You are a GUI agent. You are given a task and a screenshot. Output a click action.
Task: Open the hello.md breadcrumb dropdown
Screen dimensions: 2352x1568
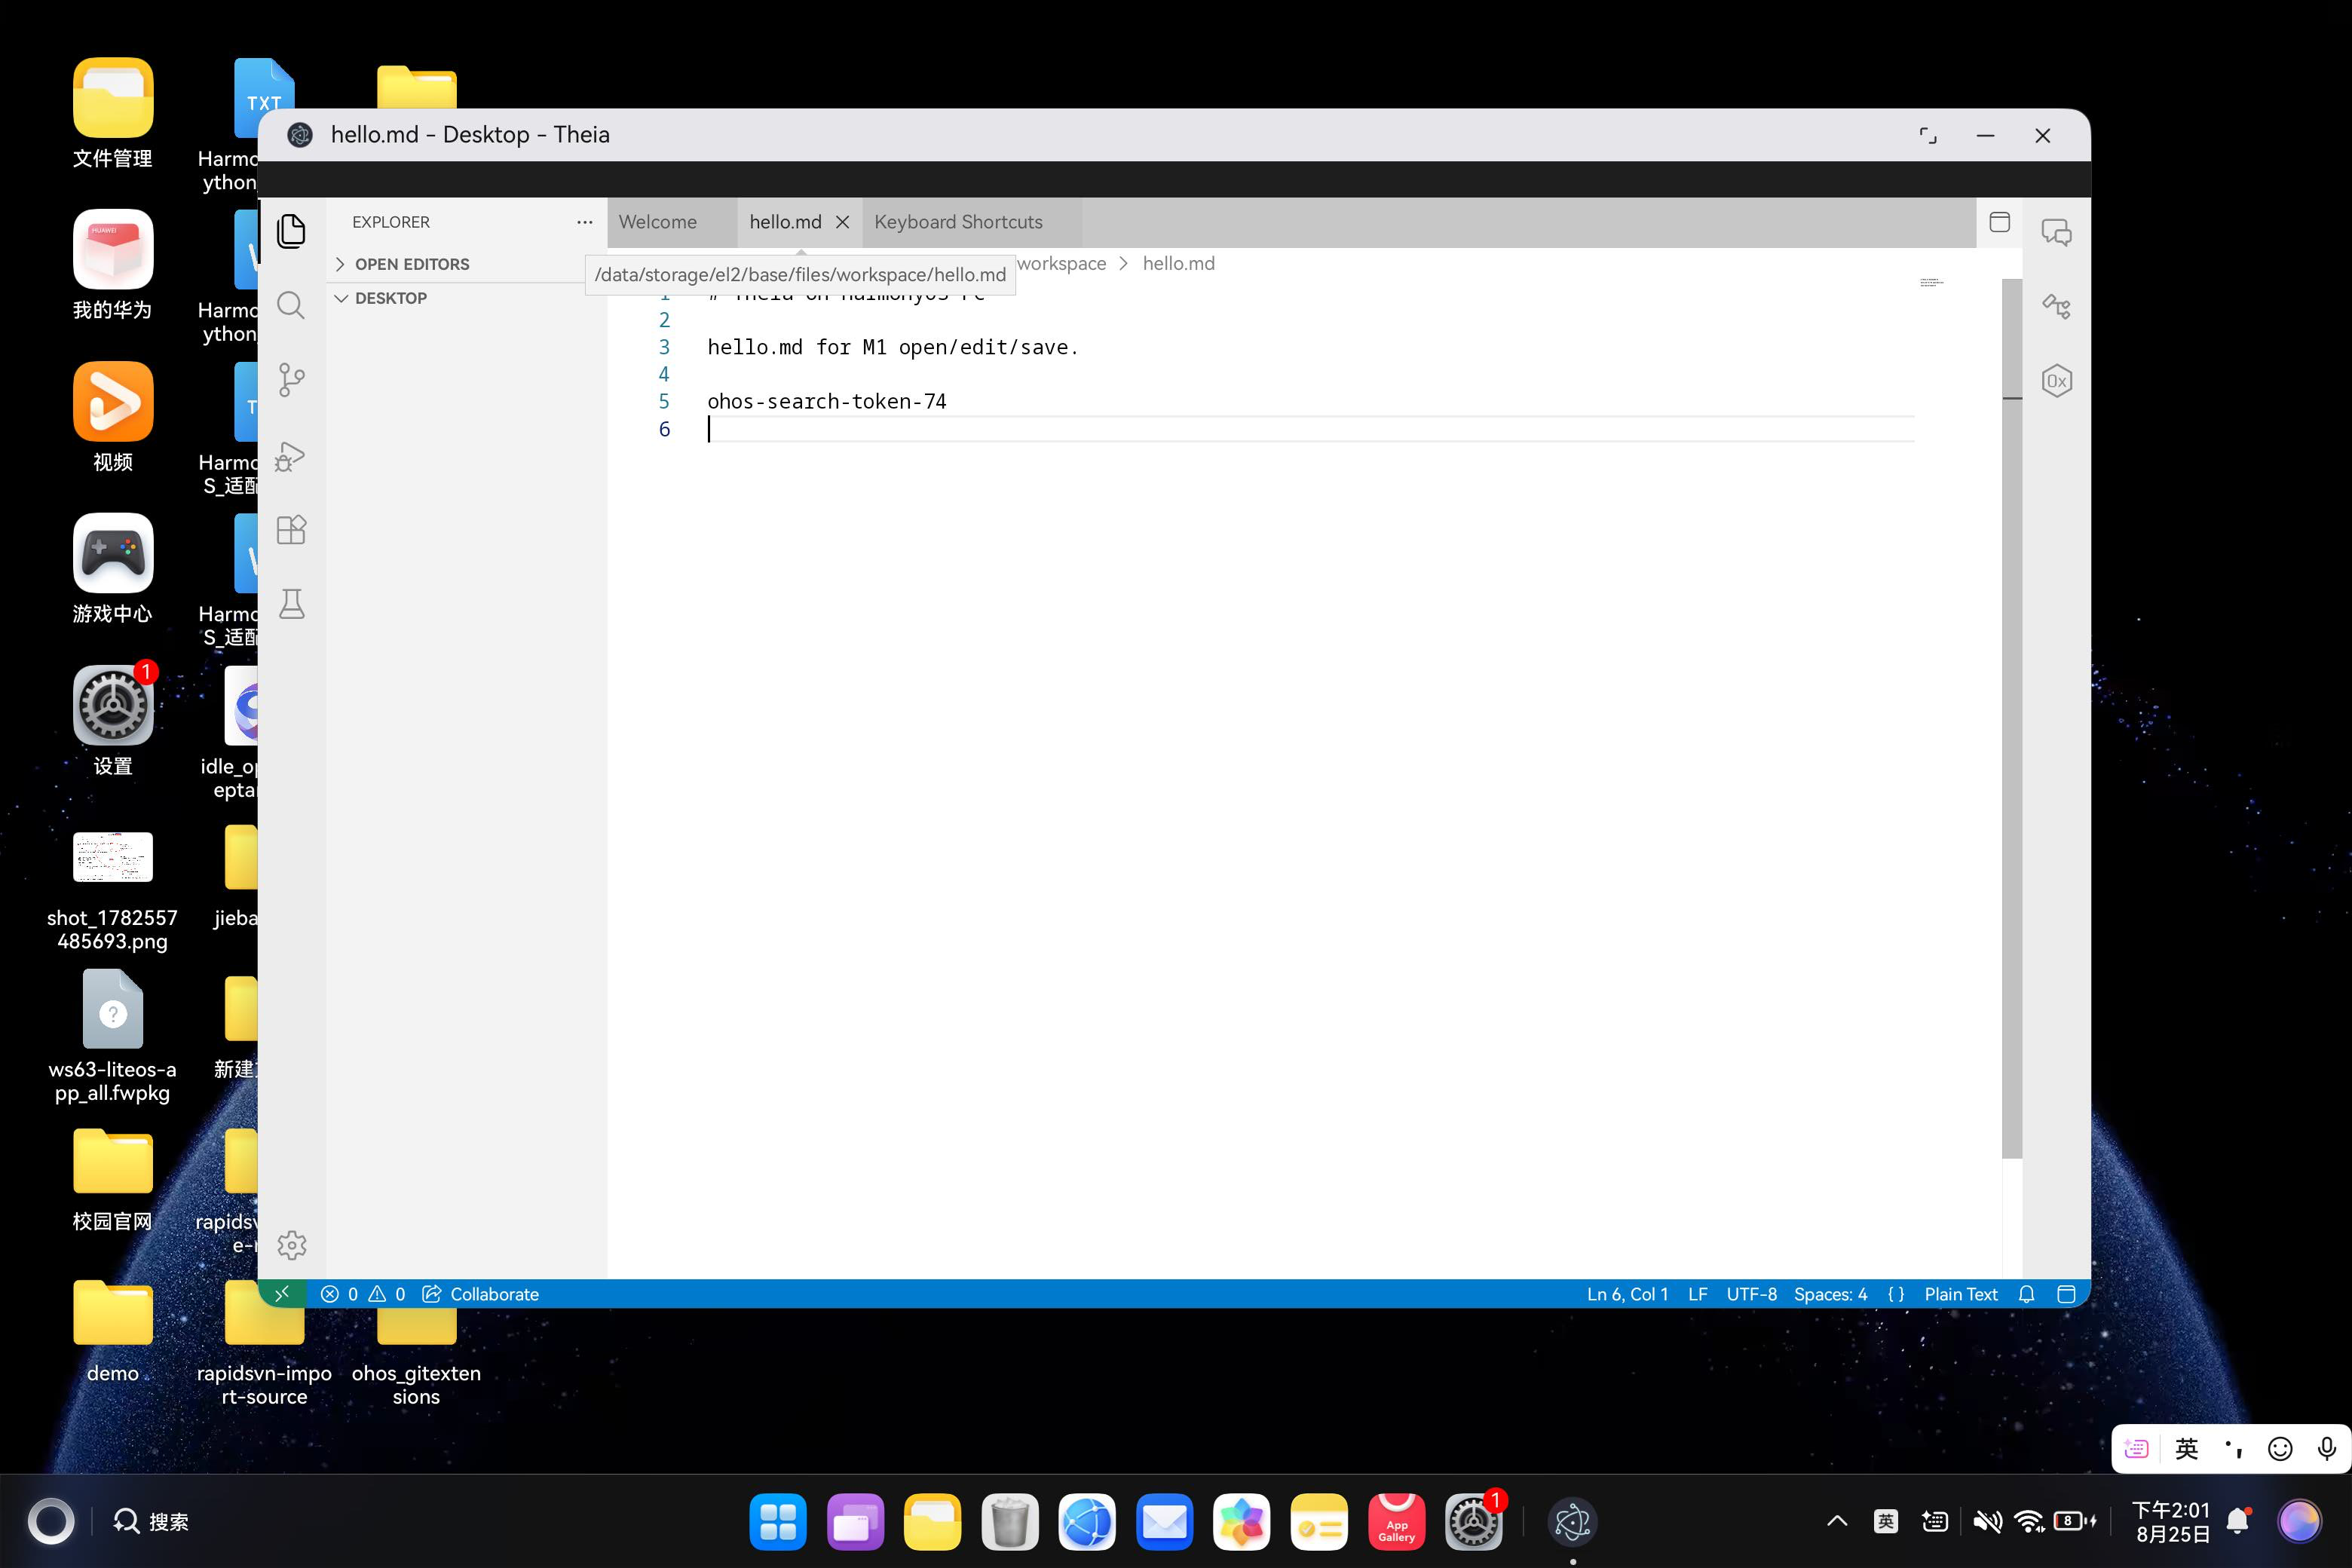pyautogui.click(x=1178, y=263)
